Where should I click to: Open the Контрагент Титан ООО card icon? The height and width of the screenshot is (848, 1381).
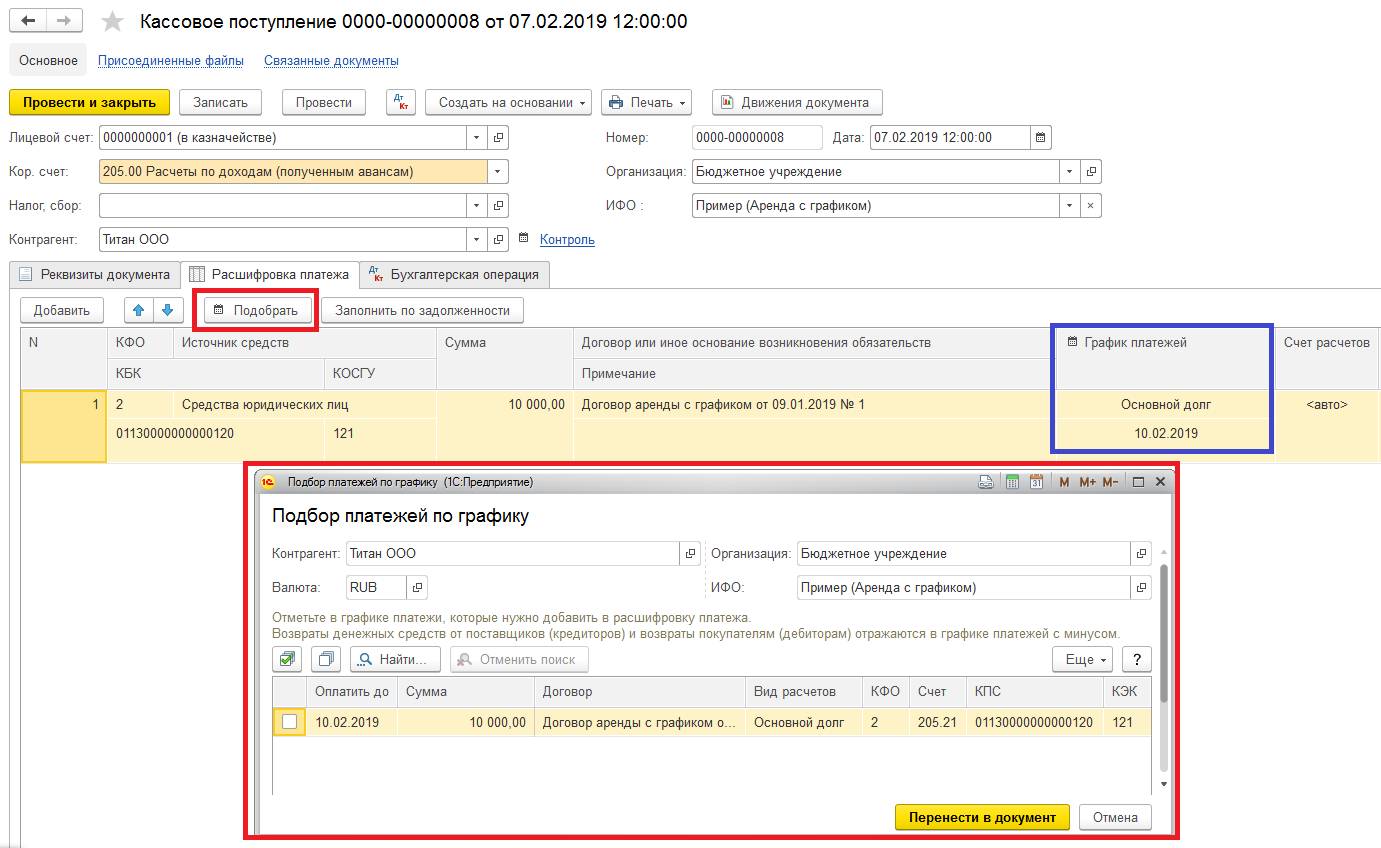(498, 240)
